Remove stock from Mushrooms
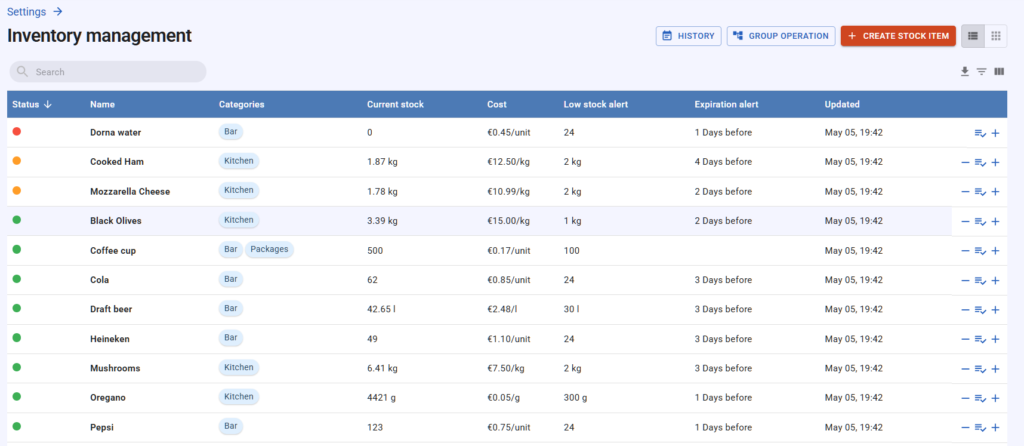 (x=965, y=369)
